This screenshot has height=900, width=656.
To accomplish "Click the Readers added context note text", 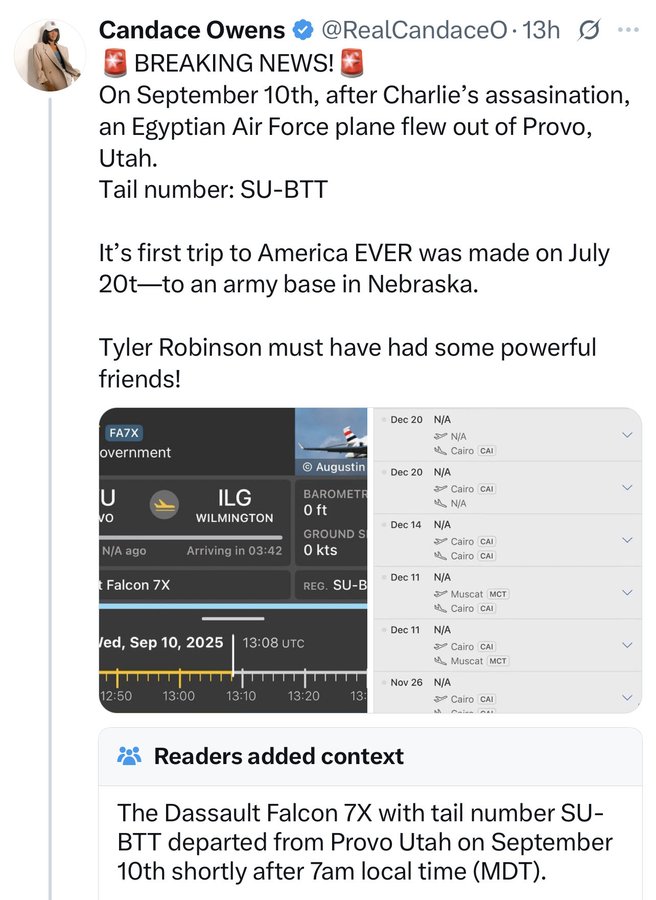I will click(365, 842).
